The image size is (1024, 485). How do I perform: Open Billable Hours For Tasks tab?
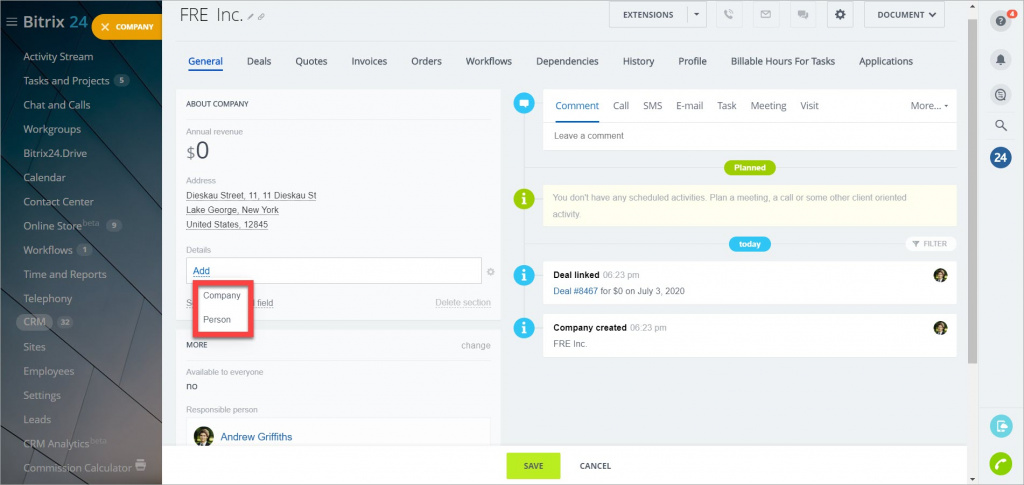click(782, 61)
